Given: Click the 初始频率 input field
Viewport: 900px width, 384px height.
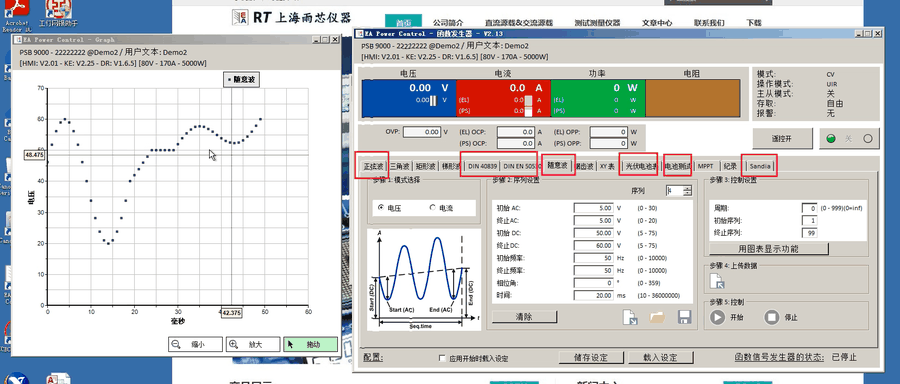Looking at the screenshot, I should coord(593,258).
